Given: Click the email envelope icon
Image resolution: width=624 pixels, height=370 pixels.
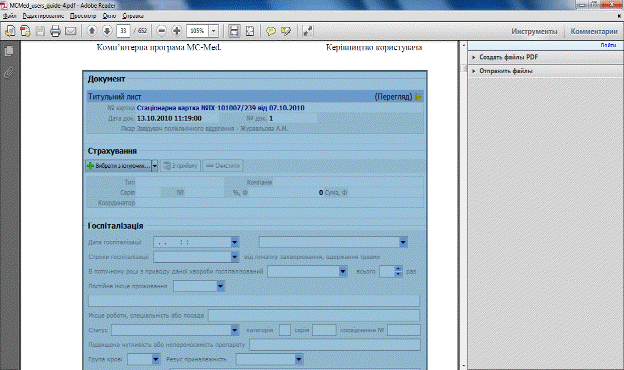Looking at the screenshot, I should click(x=70, y=31).
